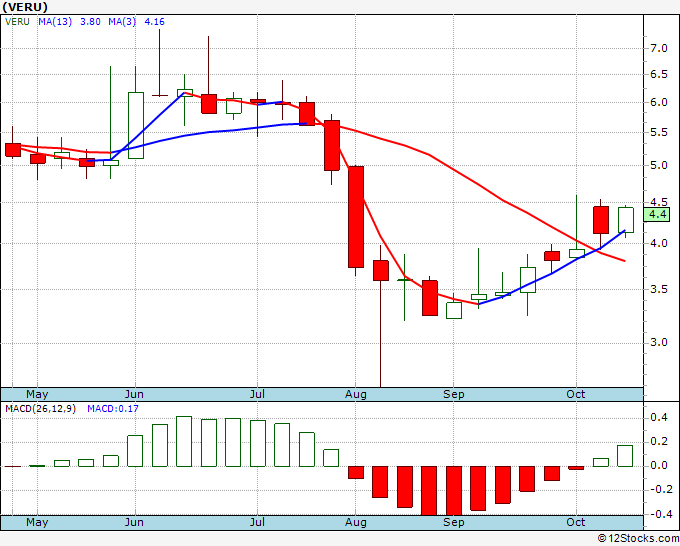This screenshot has height=546, width=680.
Task: Select the Oct label on MACD timeline
Action: (x=576, y=522)
